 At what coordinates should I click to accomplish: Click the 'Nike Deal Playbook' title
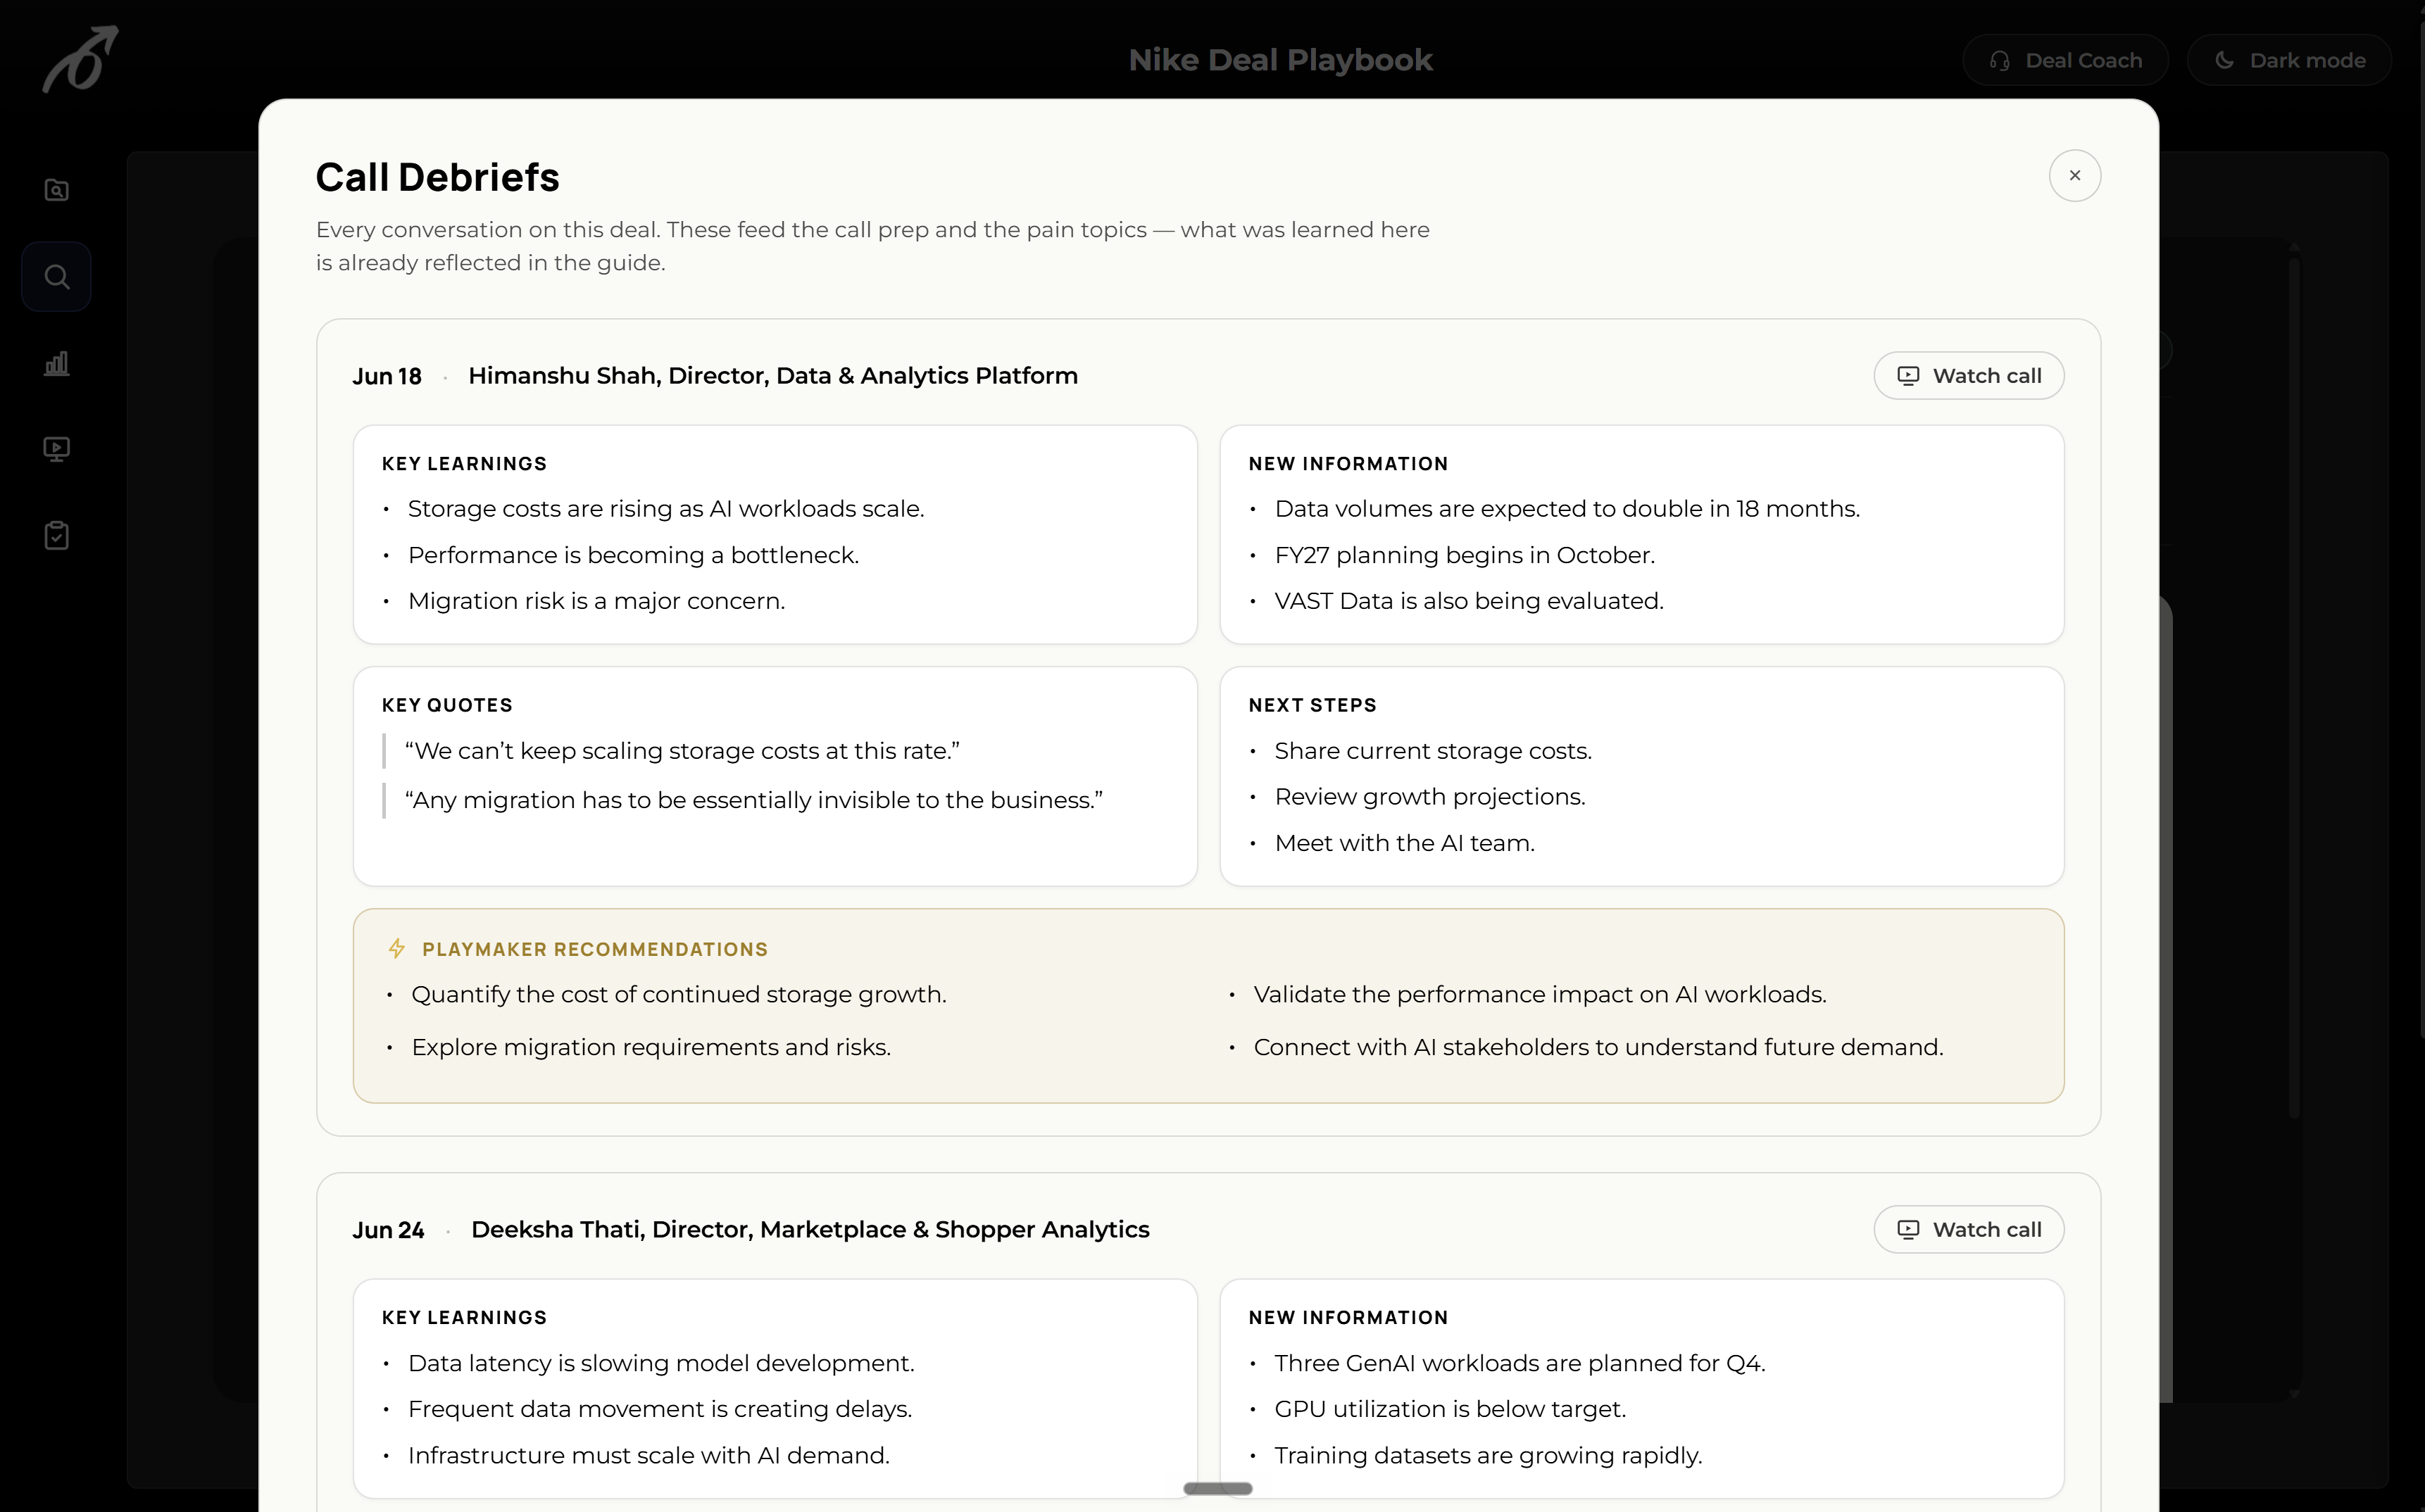coord(1280,60)
